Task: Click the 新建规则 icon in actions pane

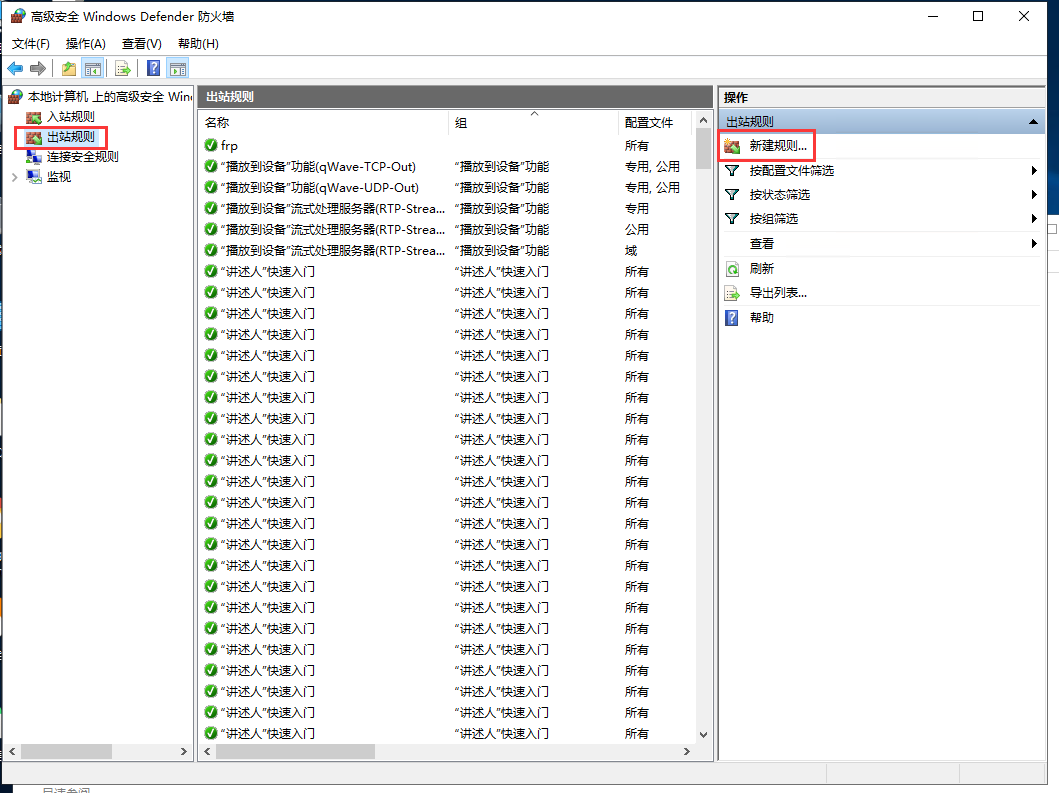Action: point(732,146)
